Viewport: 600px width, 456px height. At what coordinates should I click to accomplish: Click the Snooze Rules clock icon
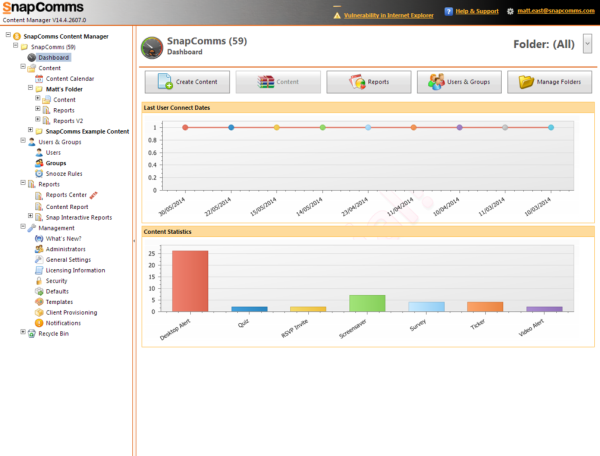[x=39, y=174]
